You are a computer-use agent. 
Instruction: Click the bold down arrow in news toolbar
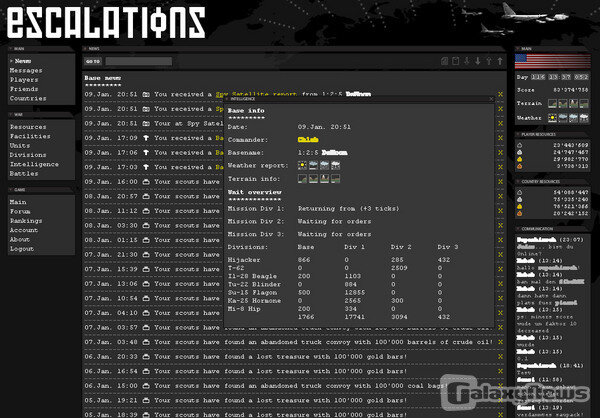(x=478, y=61)
